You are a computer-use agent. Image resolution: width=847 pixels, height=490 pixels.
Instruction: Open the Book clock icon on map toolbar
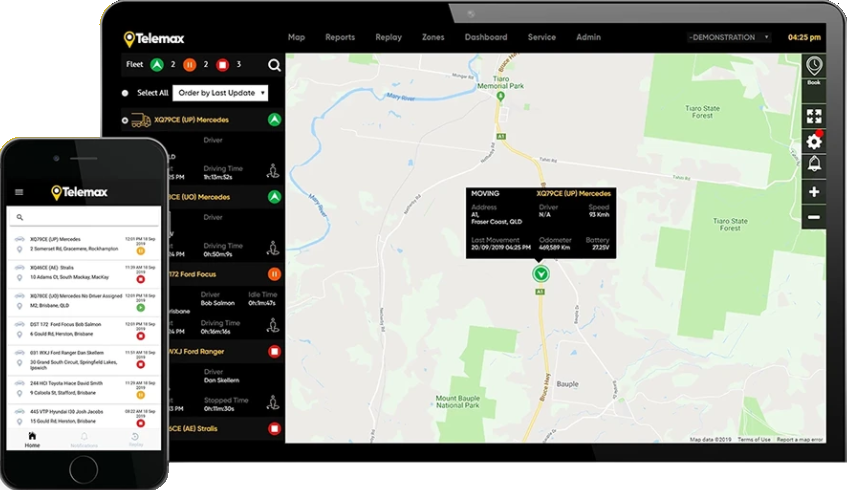[814, 66]
